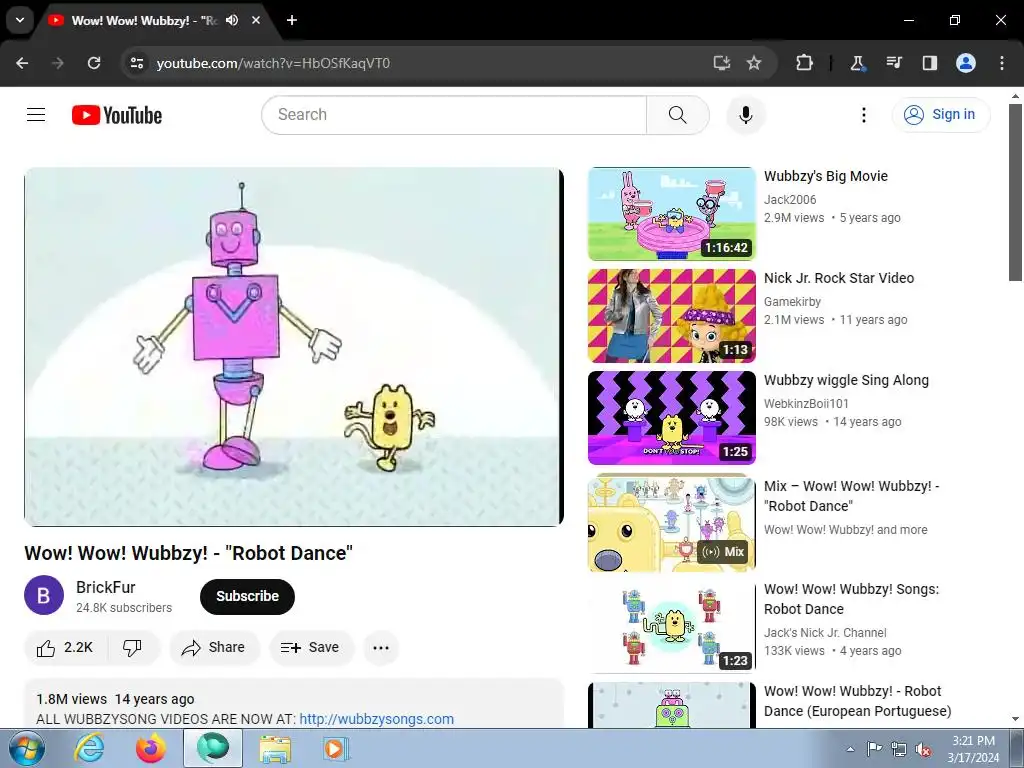
Task: Show hidden tray icons arrow
Action: point(850,748)
